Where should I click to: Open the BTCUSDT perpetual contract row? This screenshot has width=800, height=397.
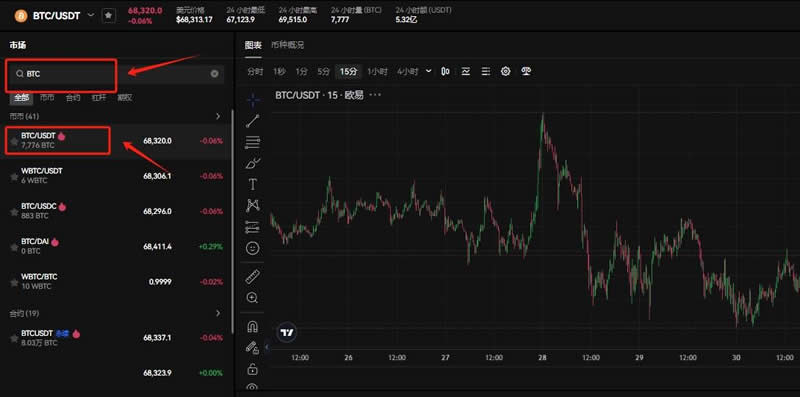(x=116, y=338)
